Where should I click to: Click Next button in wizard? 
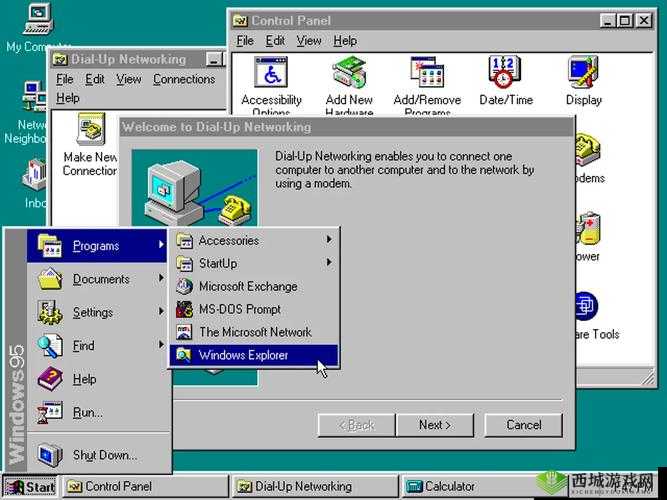tap(435, 425)
